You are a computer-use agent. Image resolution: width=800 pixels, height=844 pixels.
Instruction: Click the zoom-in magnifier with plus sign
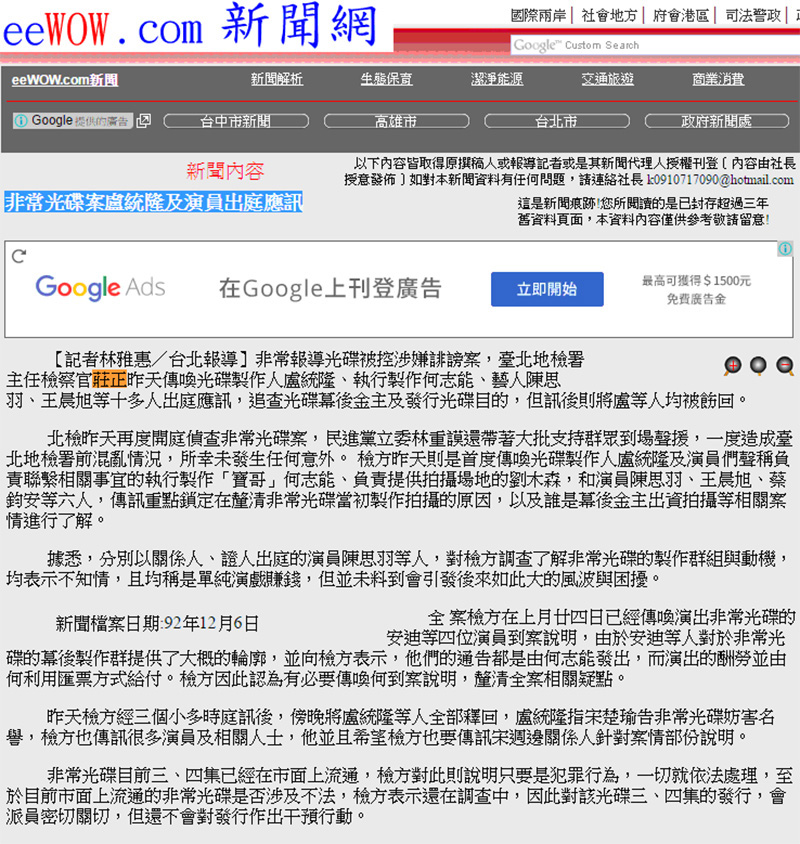click(733, 366)
